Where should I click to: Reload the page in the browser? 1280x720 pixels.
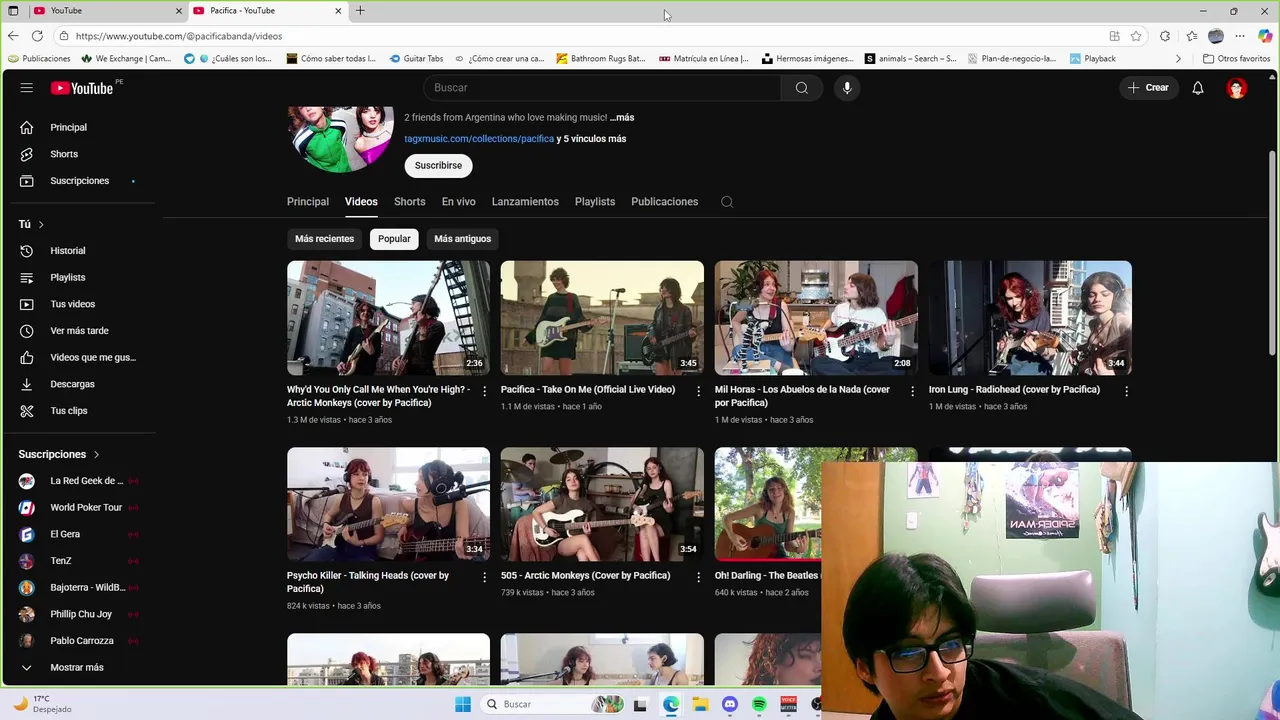point(37,36)
